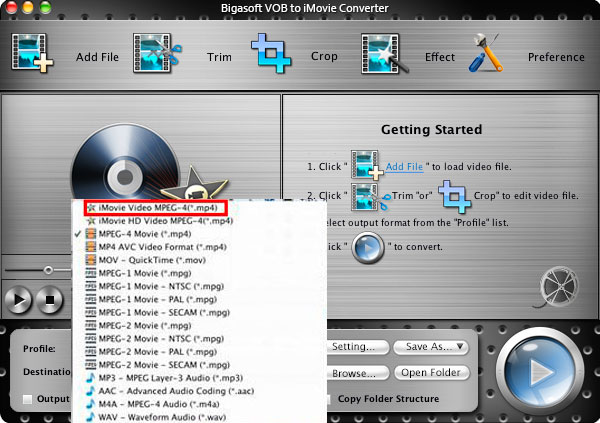The height and width of the screenshot is (423, 600).
Task: Click the preview seek slider knob
Action: pyautogui.click(x=48, y=270)
